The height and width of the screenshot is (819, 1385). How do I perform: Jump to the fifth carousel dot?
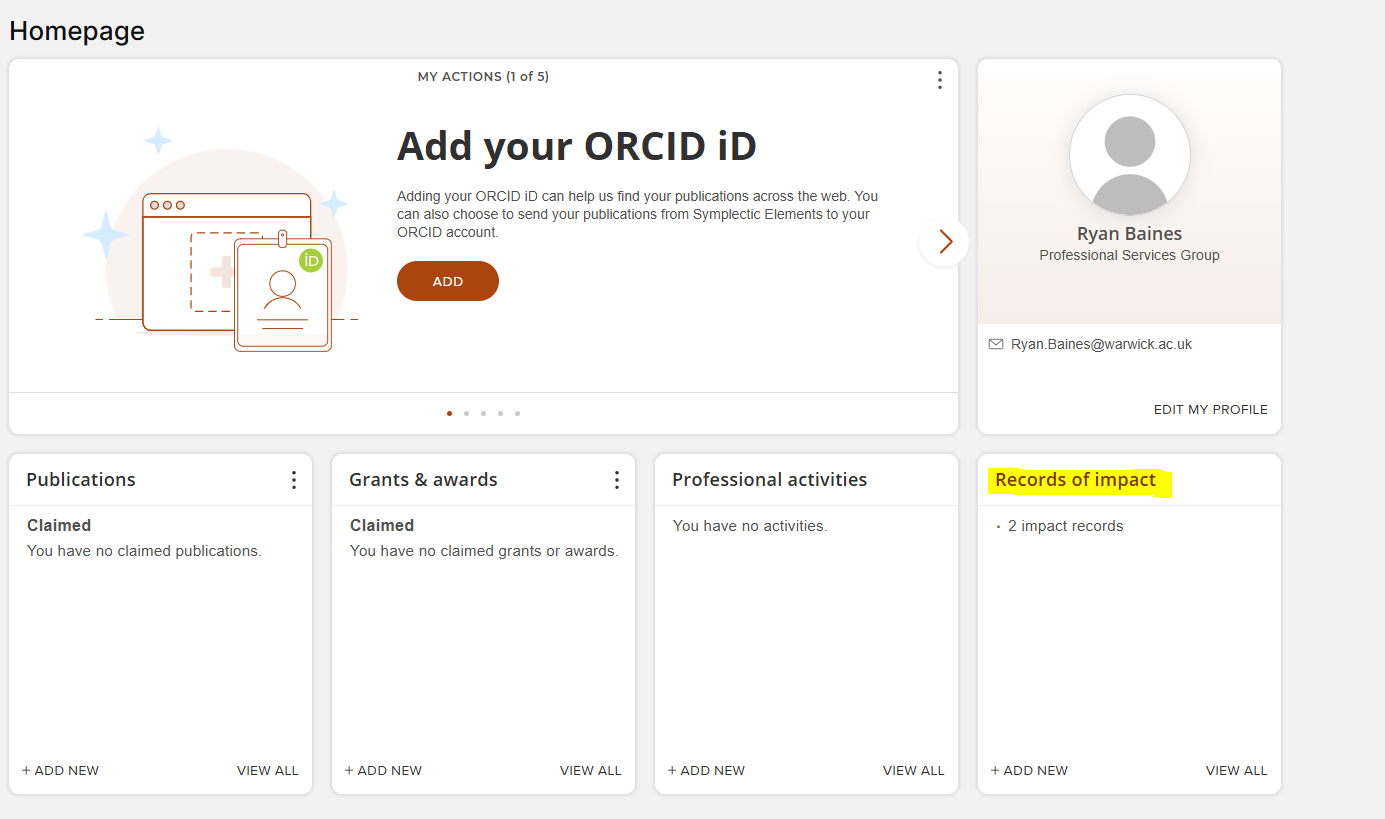(517, 413)
